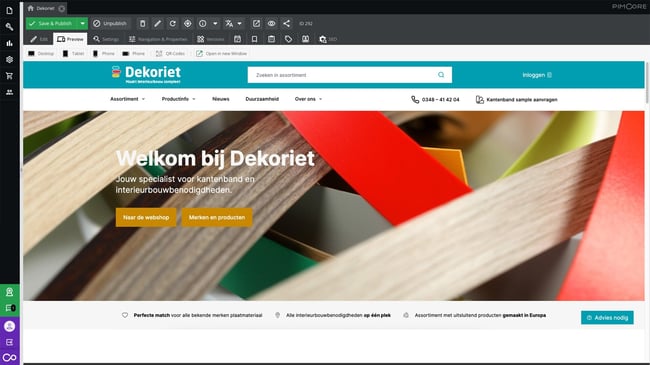Viewport: 650px width, 365px height.
Task: Reload the document with refresh icon
Action: tap(172, 24)
